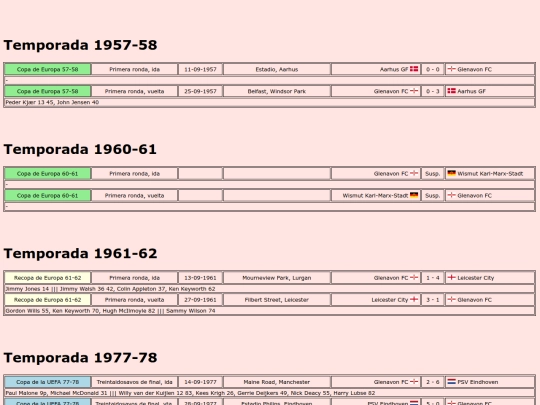Select the 'Copa de la UEFA 77-78' cell dated 14-09-1977

48,382
